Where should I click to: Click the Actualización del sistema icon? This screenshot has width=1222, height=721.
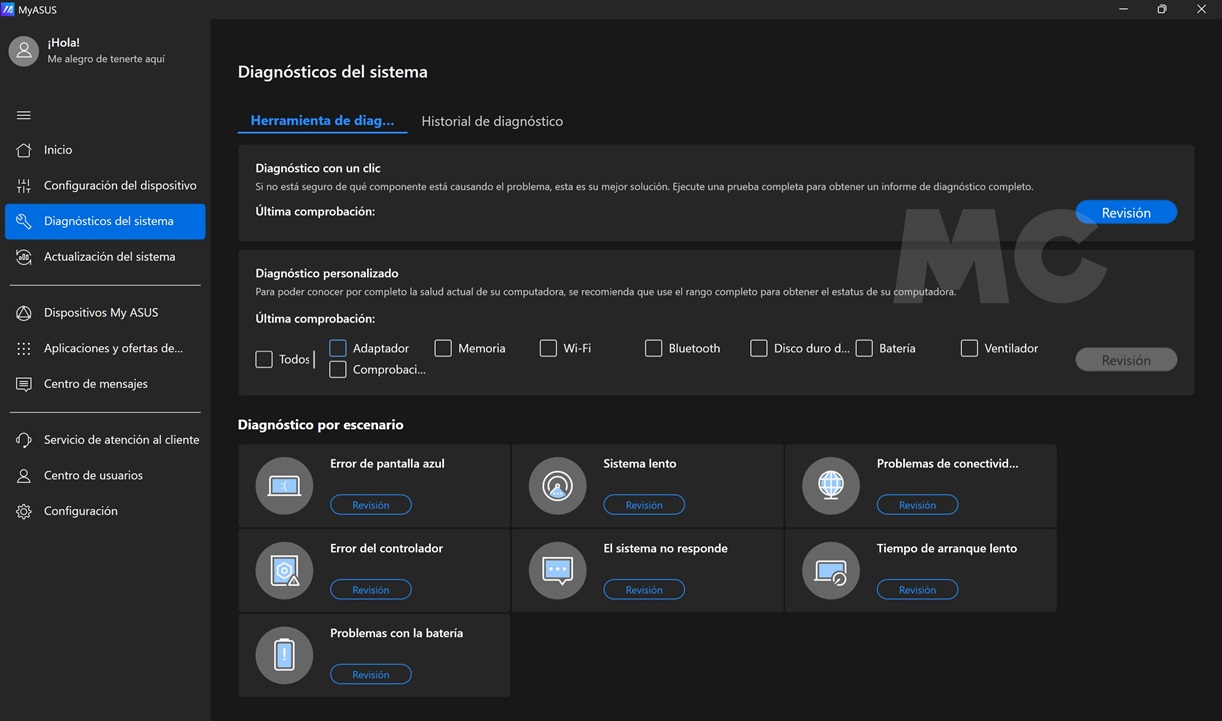(x=24, y=257)
